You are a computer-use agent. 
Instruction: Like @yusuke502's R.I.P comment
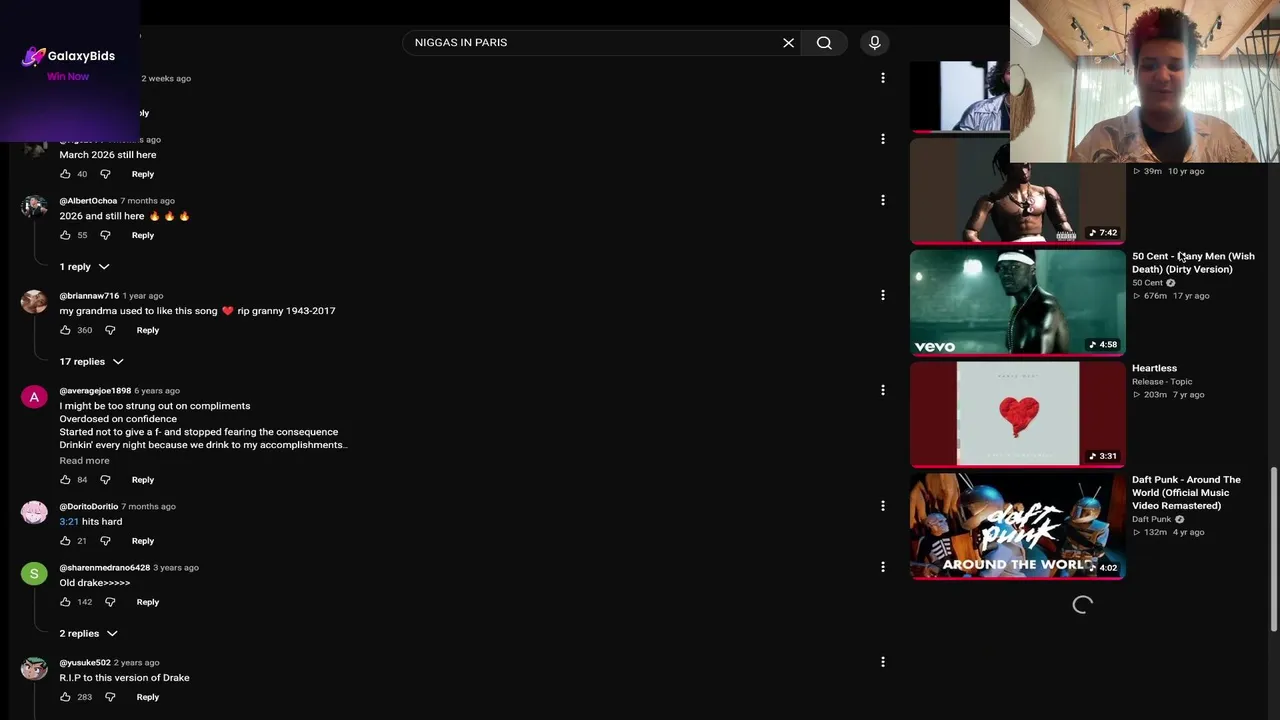pyautogui.click(x=65, y=697)
